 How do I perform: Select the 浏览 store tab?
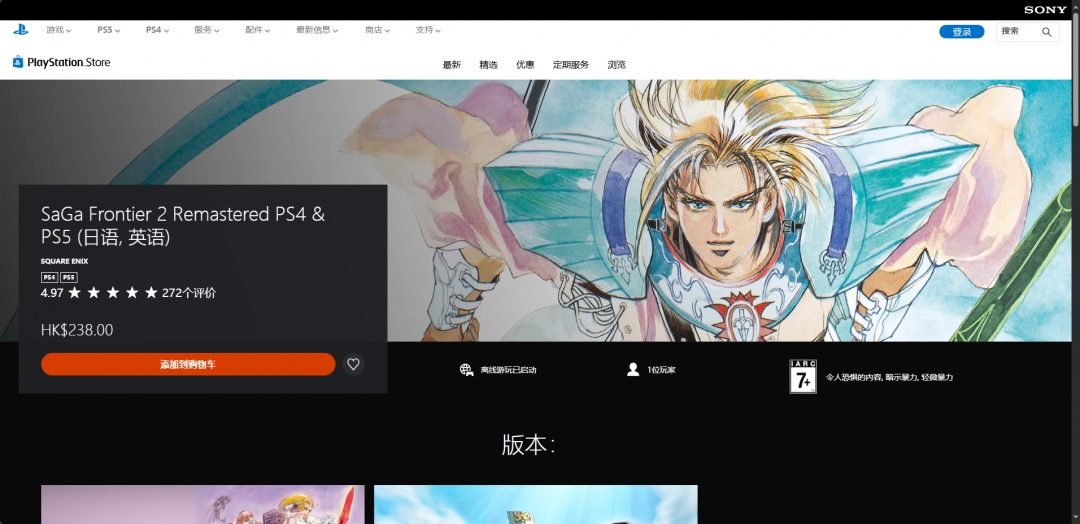(617, 65)
